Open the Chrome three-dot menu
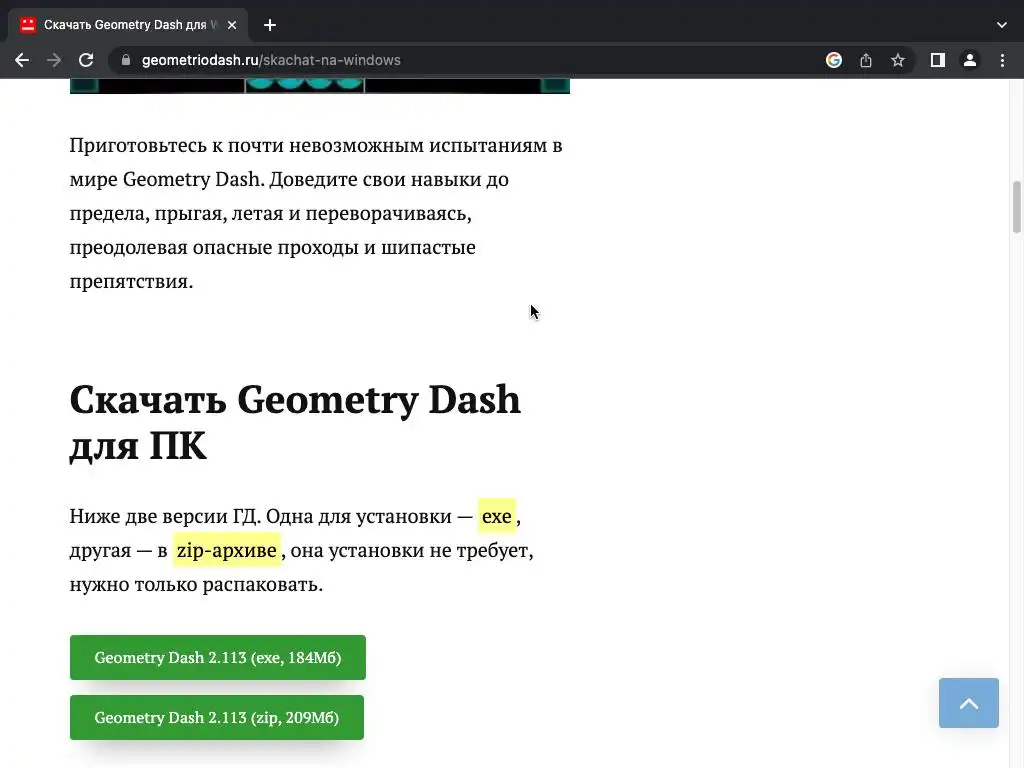Screen dimensions: 1024x768 click(x=1002, y=60)
